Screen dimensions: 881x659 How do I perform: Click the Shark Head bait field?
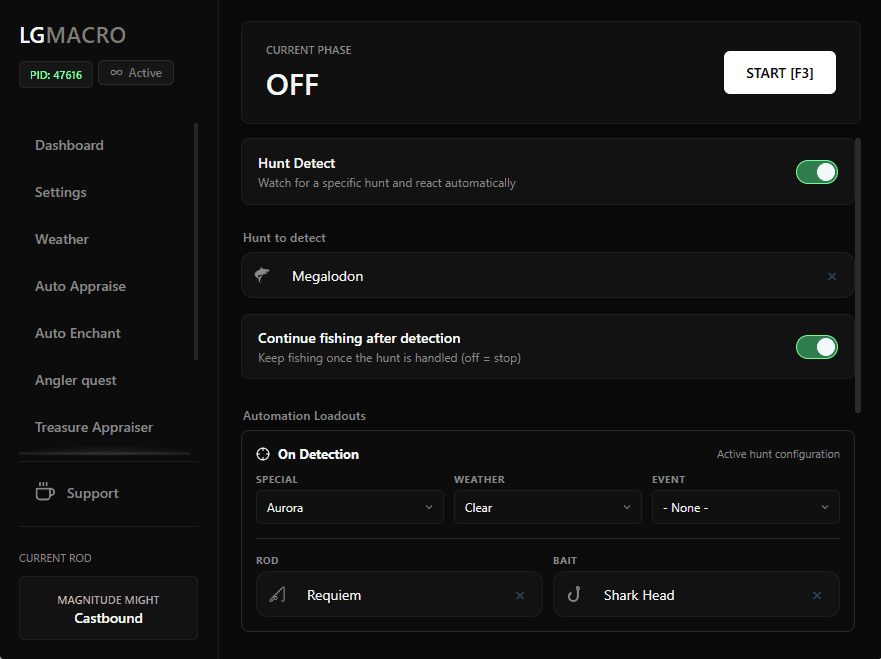[x=696, y=594]
